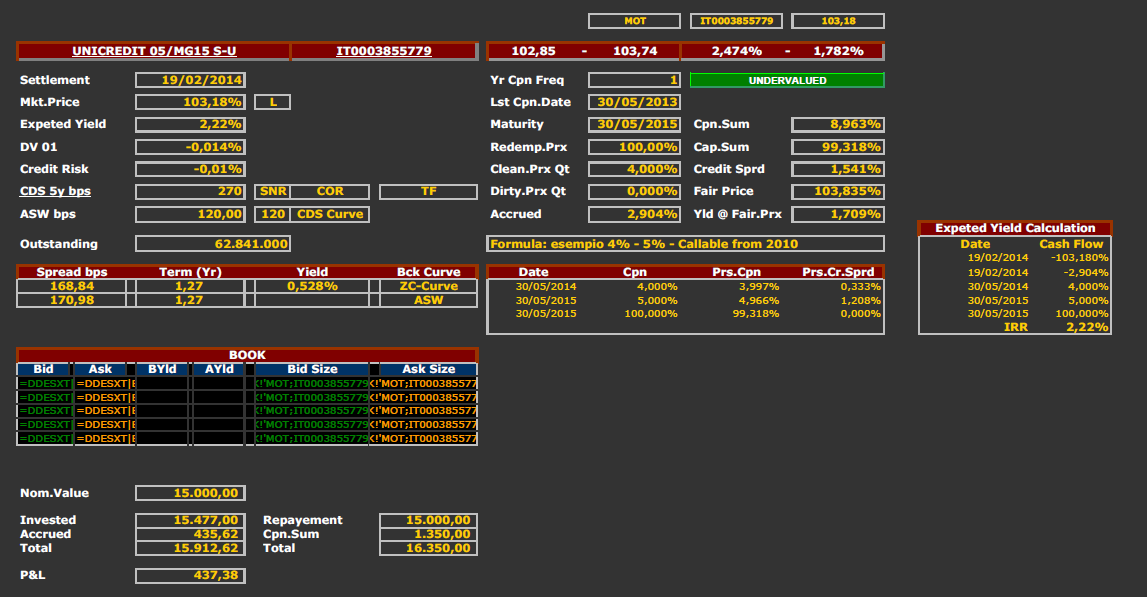
Task: Click the Expeted Yield Calculation header
Action: (x=1015, y=228)
